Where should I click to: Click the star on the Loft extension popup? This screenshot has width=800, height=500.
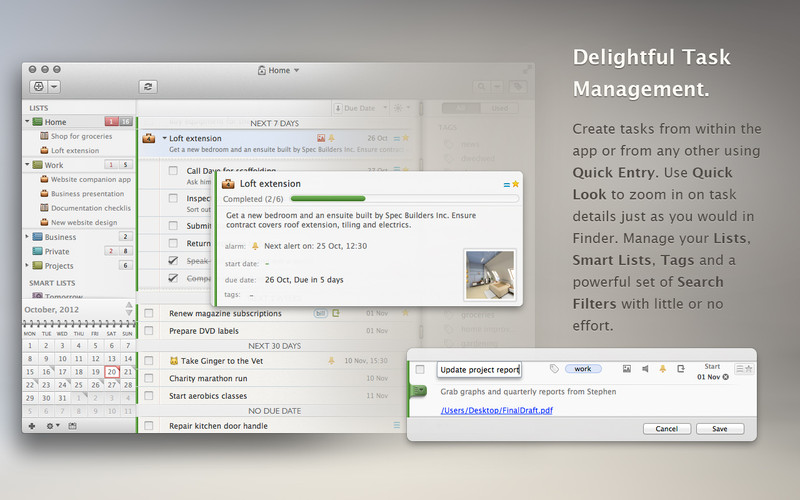[516, 184]
